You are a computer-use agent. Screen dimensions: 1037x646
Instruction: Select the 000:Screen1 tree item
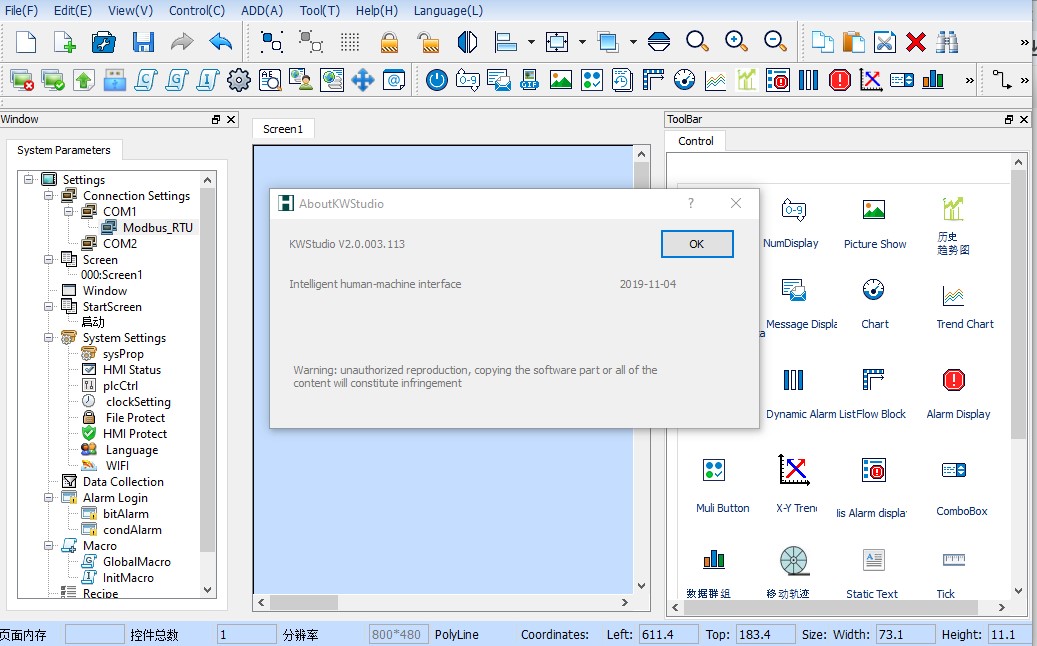(x=111, y=275)
